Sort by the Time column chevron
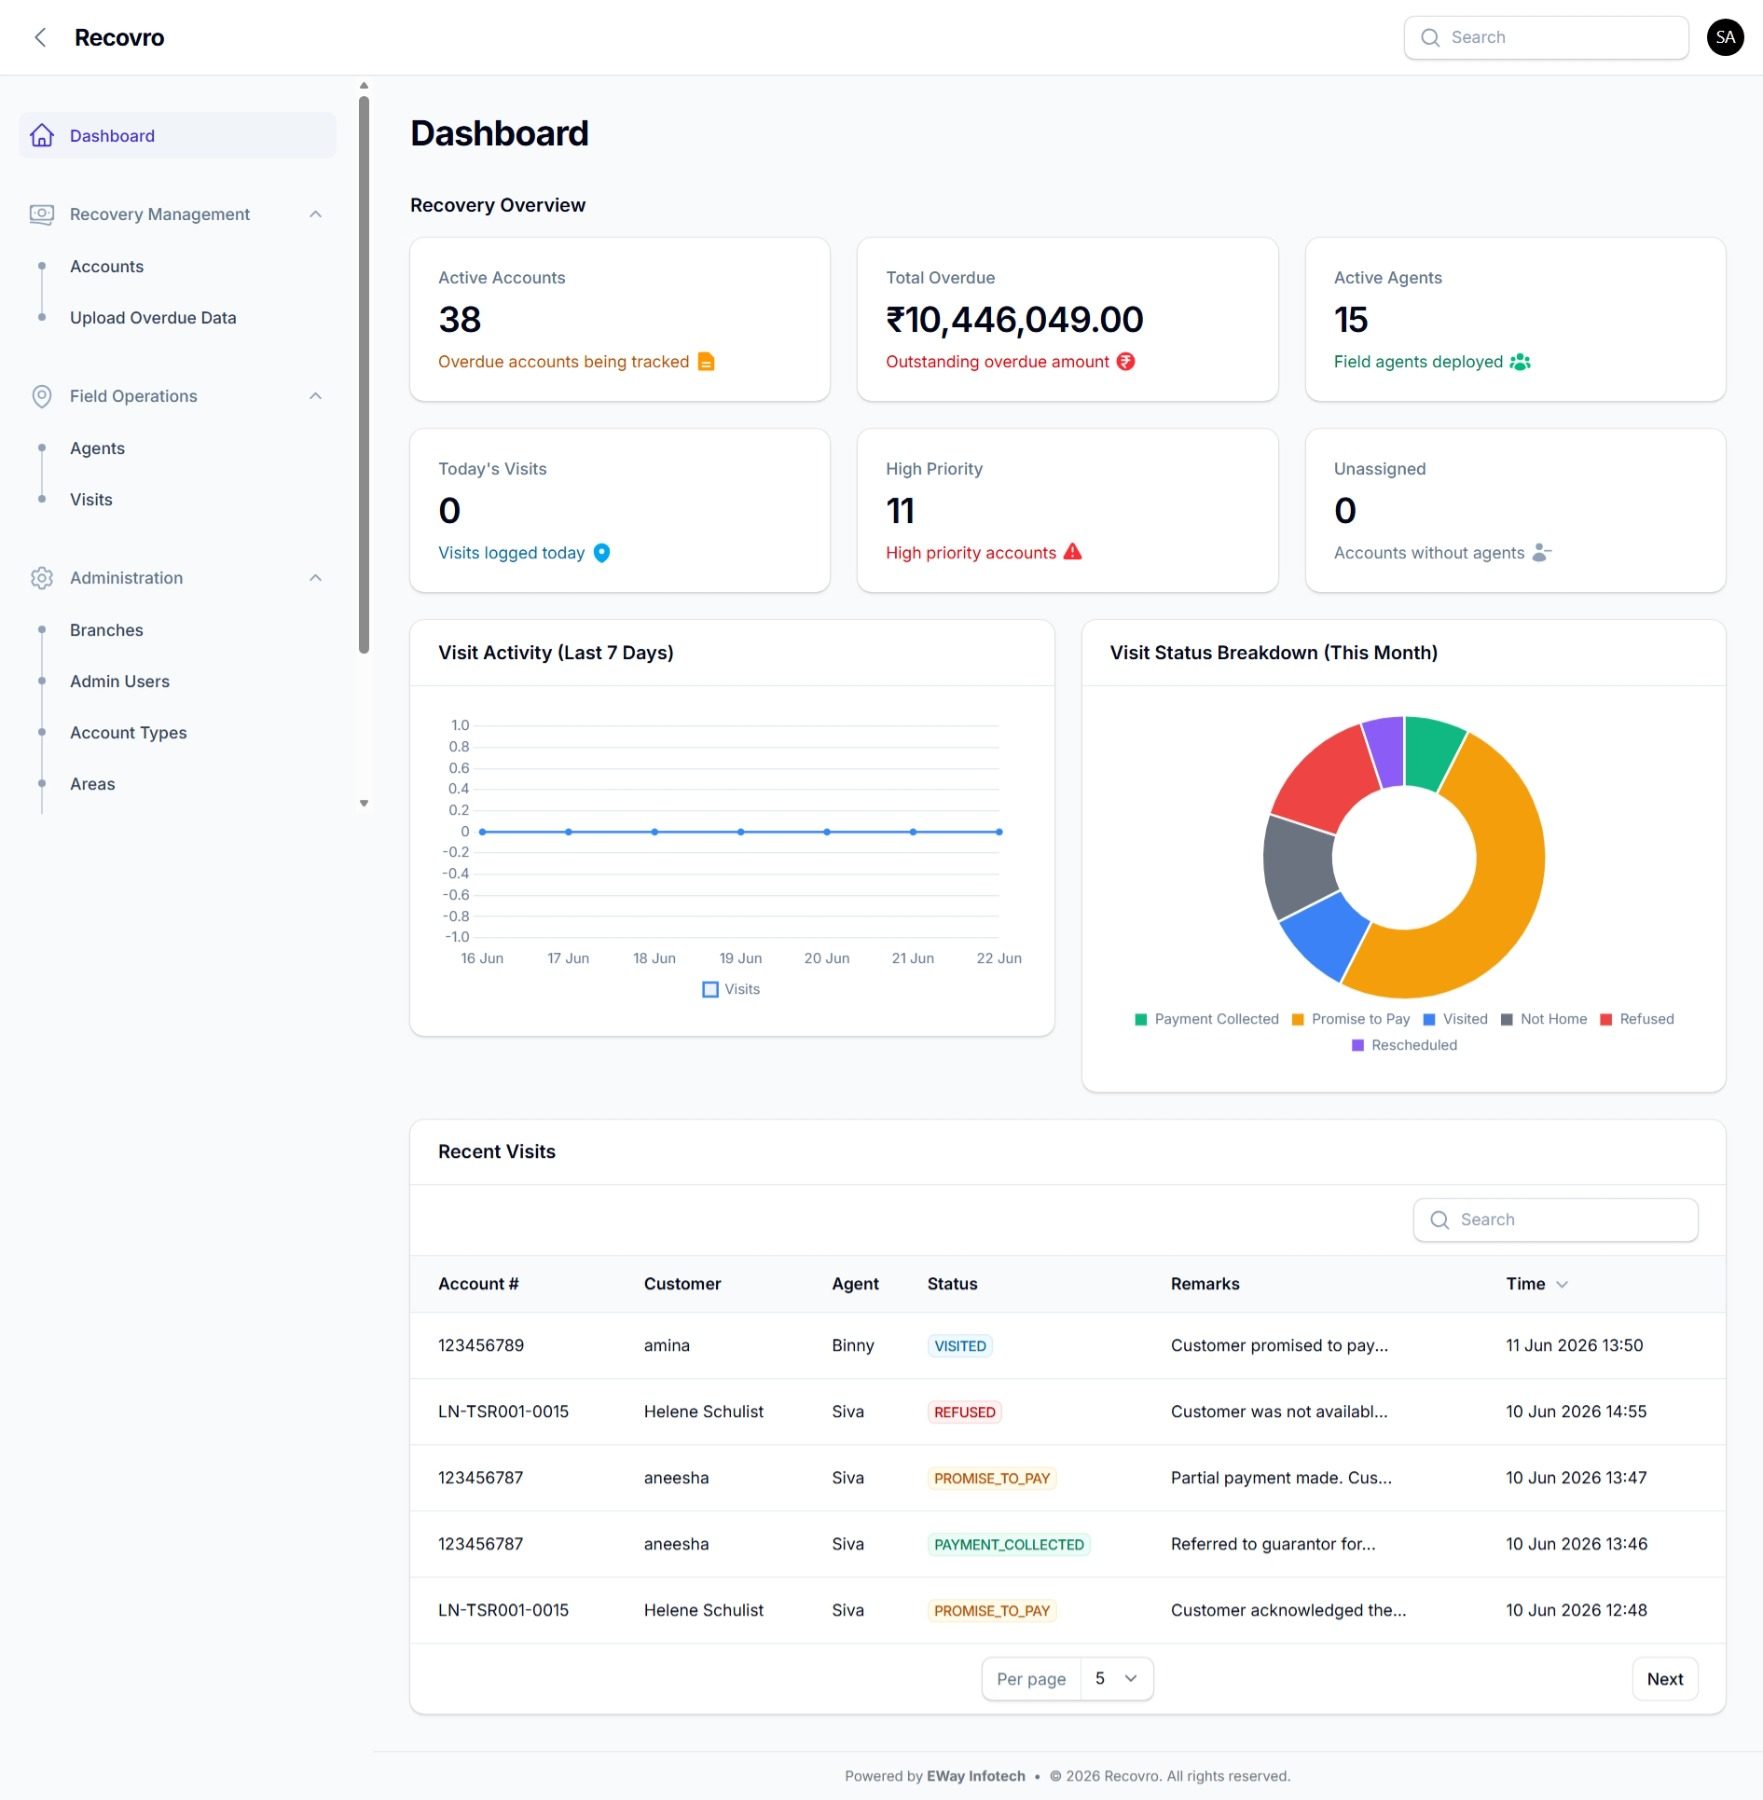1763x1800 pixels. [1562, 1284]
